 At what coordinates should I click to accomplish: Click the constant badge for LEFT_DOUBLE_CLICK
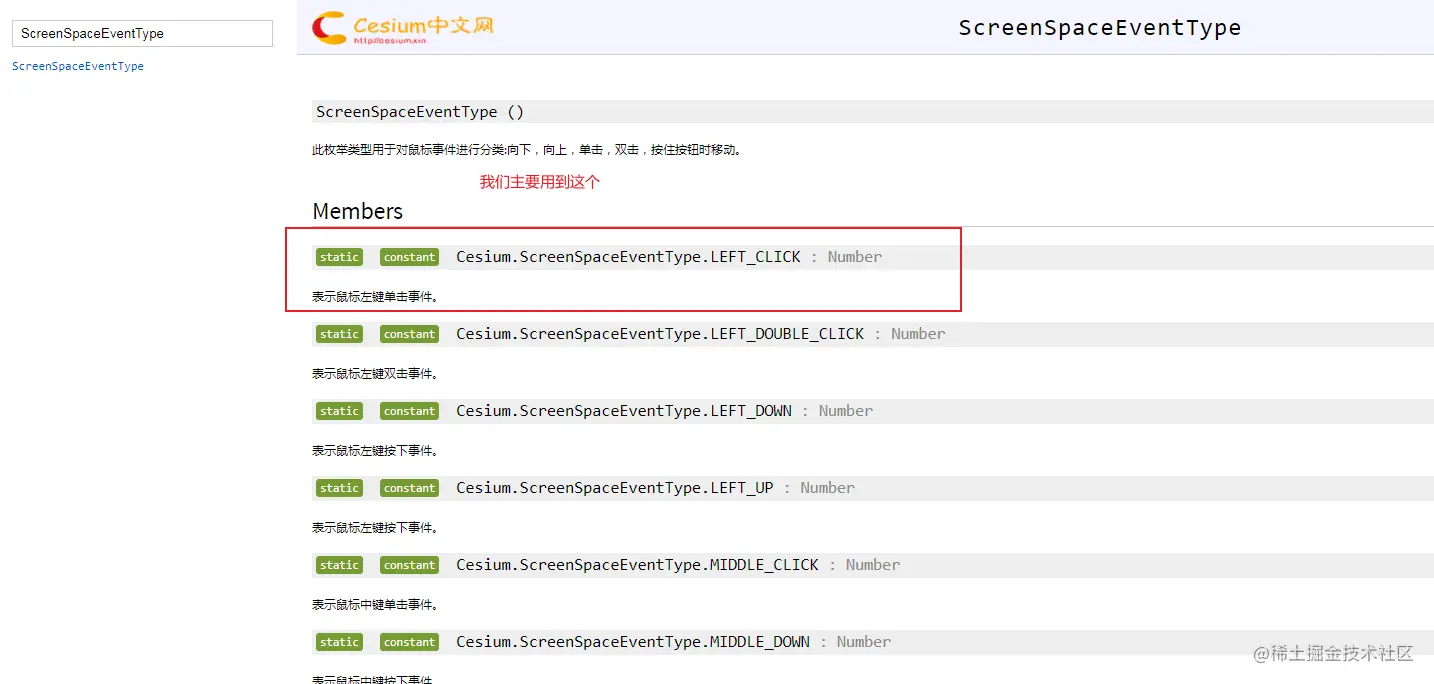click(409, 334)
